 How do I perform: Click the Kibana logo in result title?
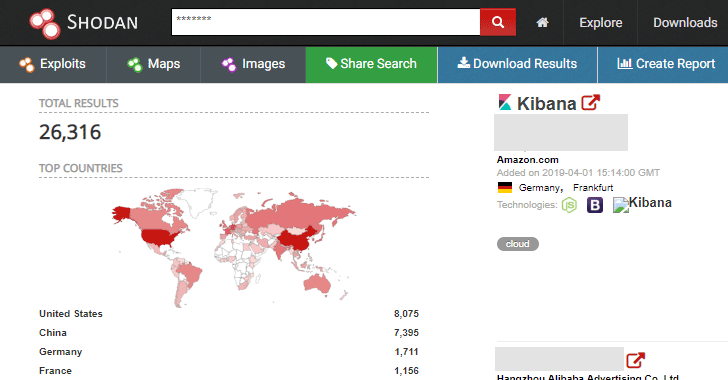(505, 102)
